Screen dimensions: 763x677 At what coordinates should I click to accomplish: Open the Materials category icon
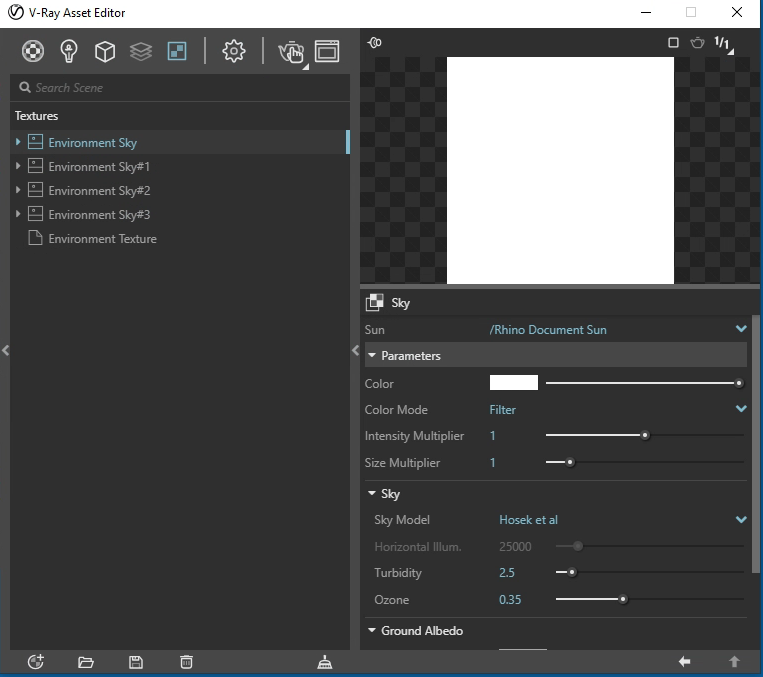[33, 51]
